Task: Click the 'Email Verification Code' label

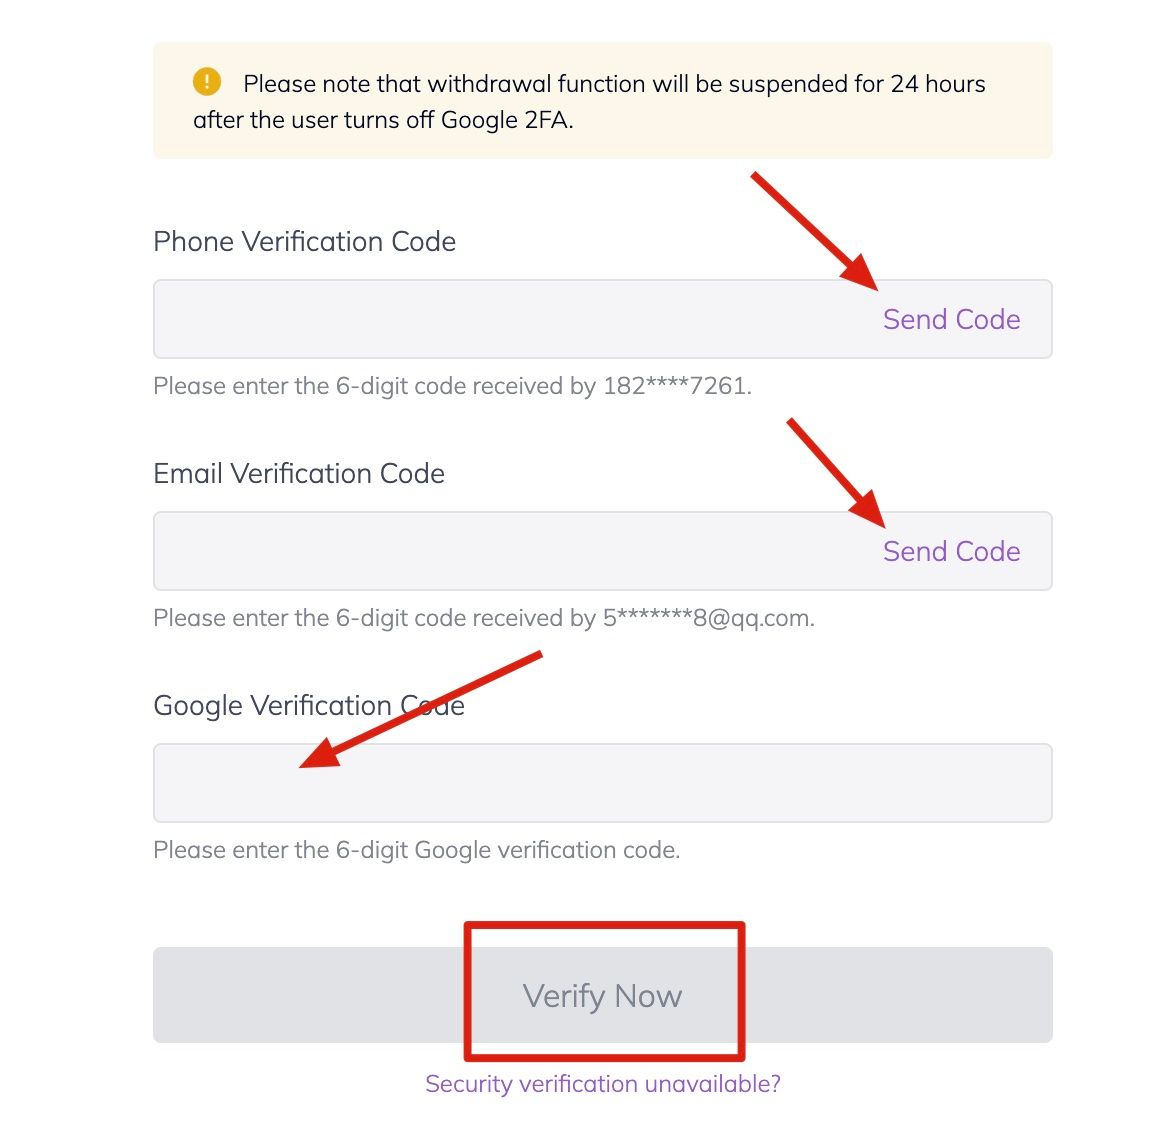Action: click(x=299, y=474)
